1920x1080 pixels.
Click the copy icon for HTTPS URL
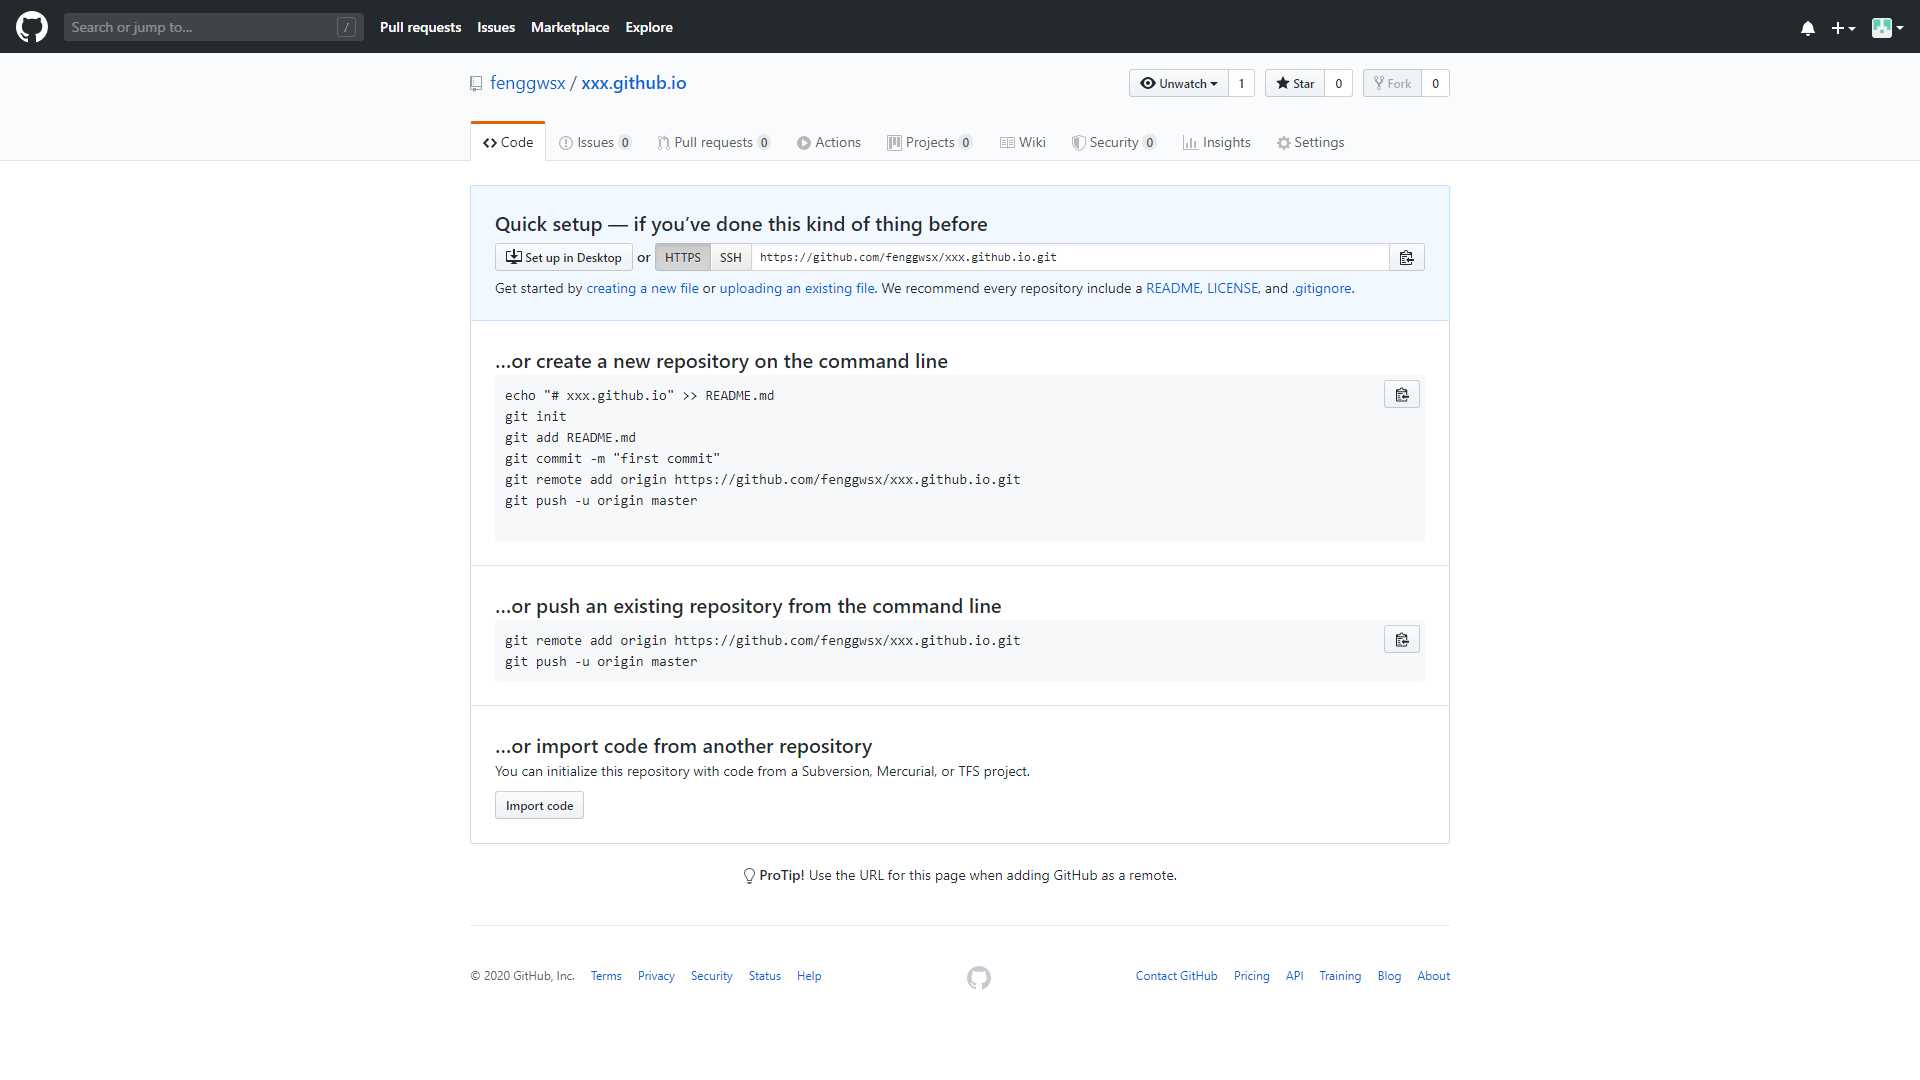click(x=1407, y=257)
